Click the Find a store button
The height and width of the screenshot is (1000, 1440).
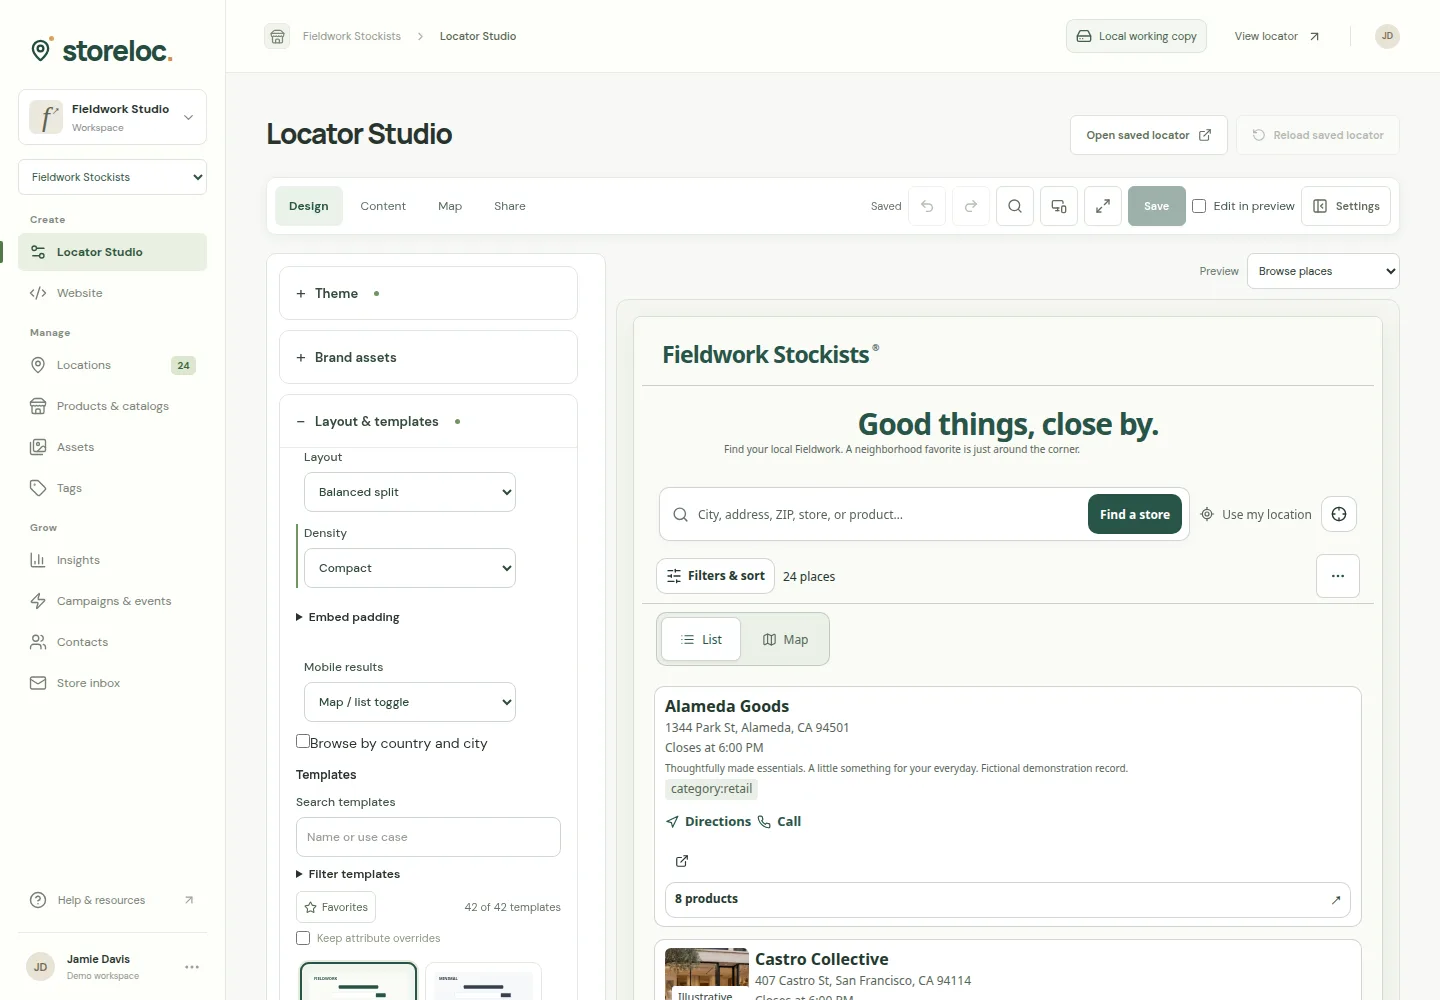coord(1135,514)
